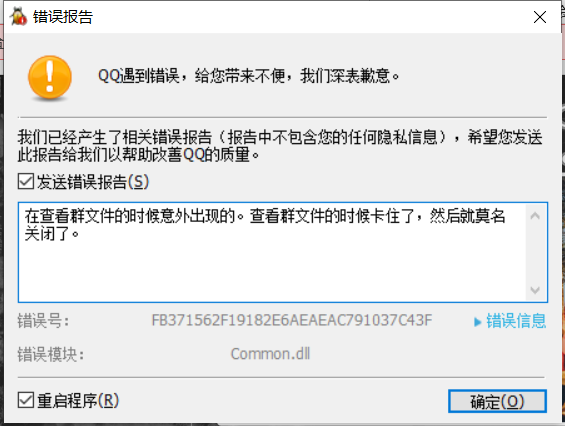Click the 错误号 label

pyautogui.click(x=43, y=321)
